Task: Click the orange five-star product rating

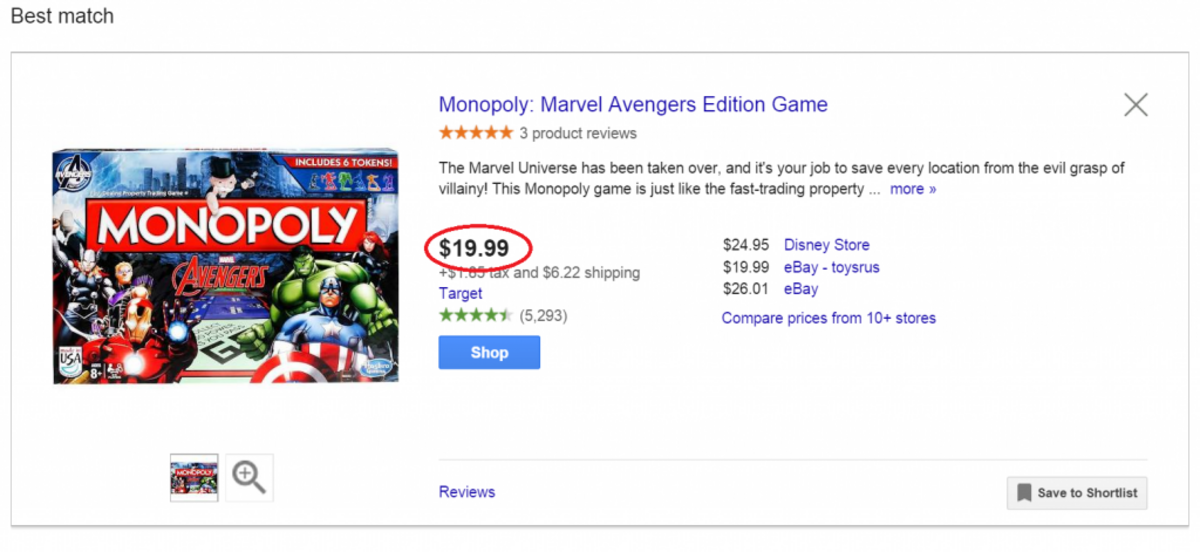Action: pos(476,133)
